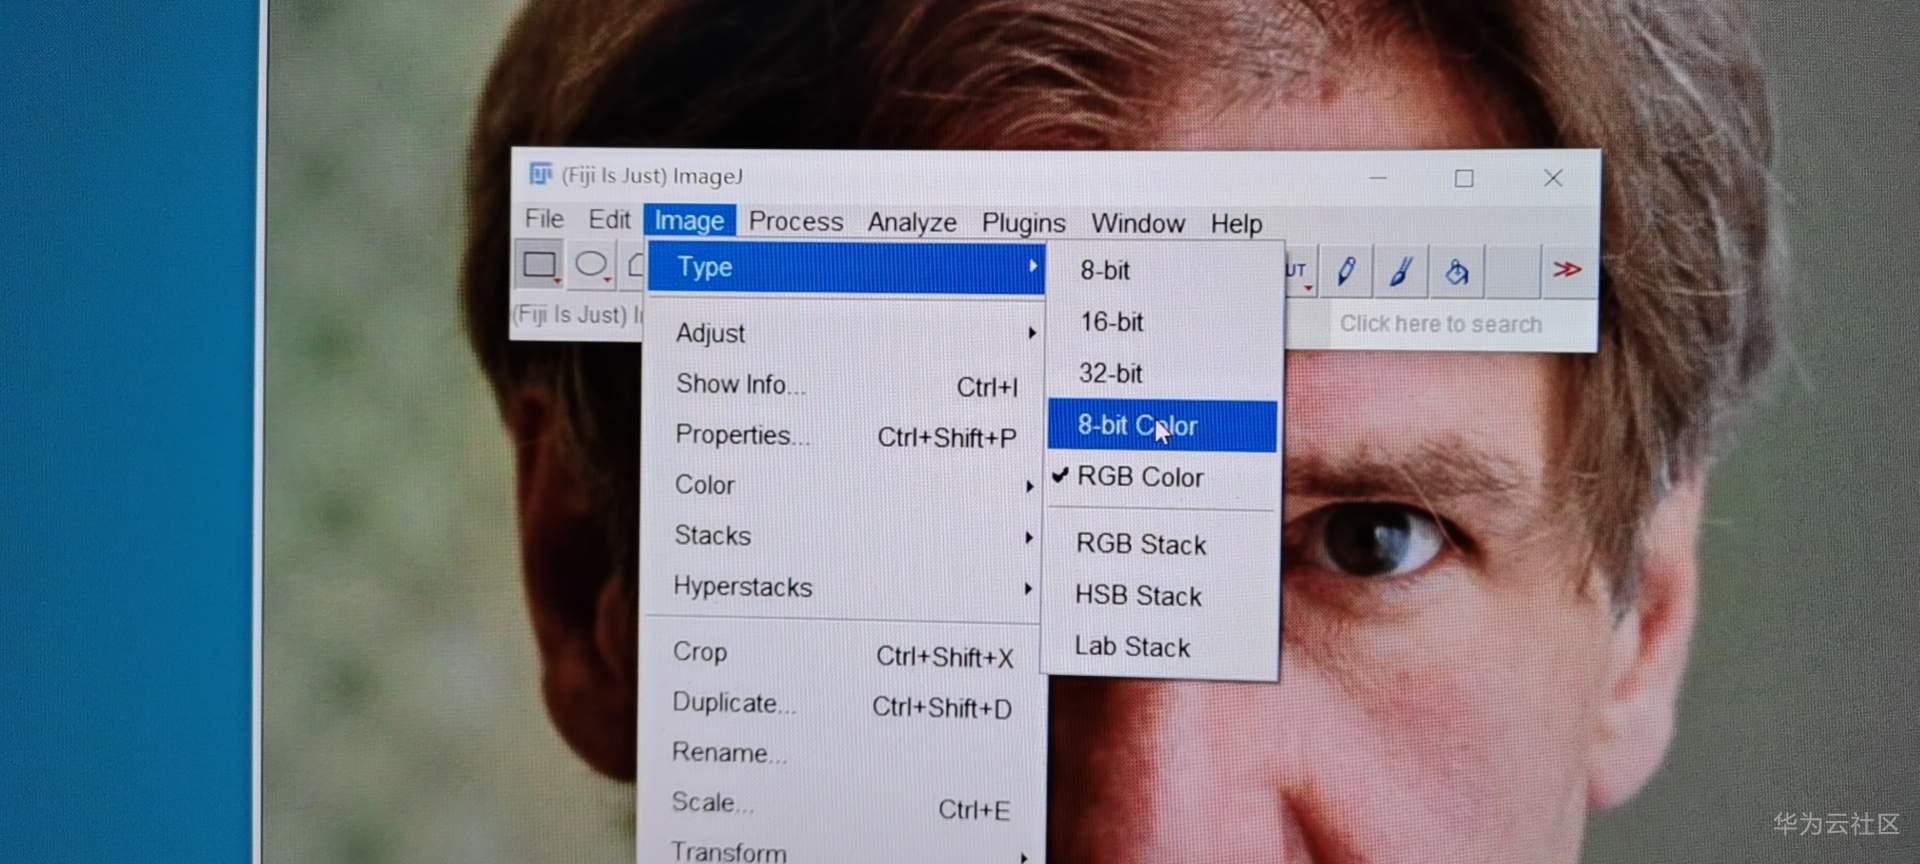Image resolution: width=1920 pixels, height=864 pixels.
Task: Select the Rectangle selection tool
Action: pyautogui.click(x=540, y=265)
